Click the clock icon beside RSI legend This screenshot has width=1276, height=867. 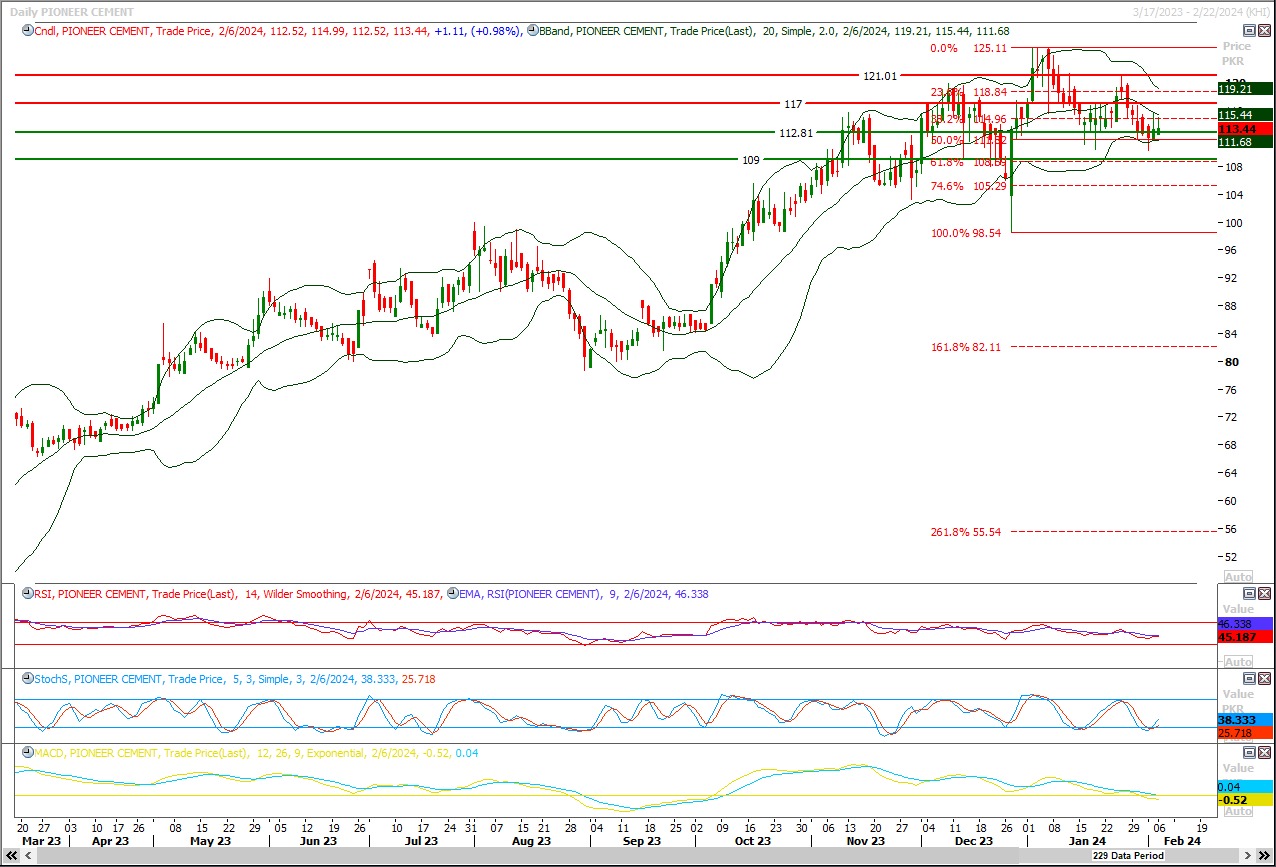pos(27,593)
